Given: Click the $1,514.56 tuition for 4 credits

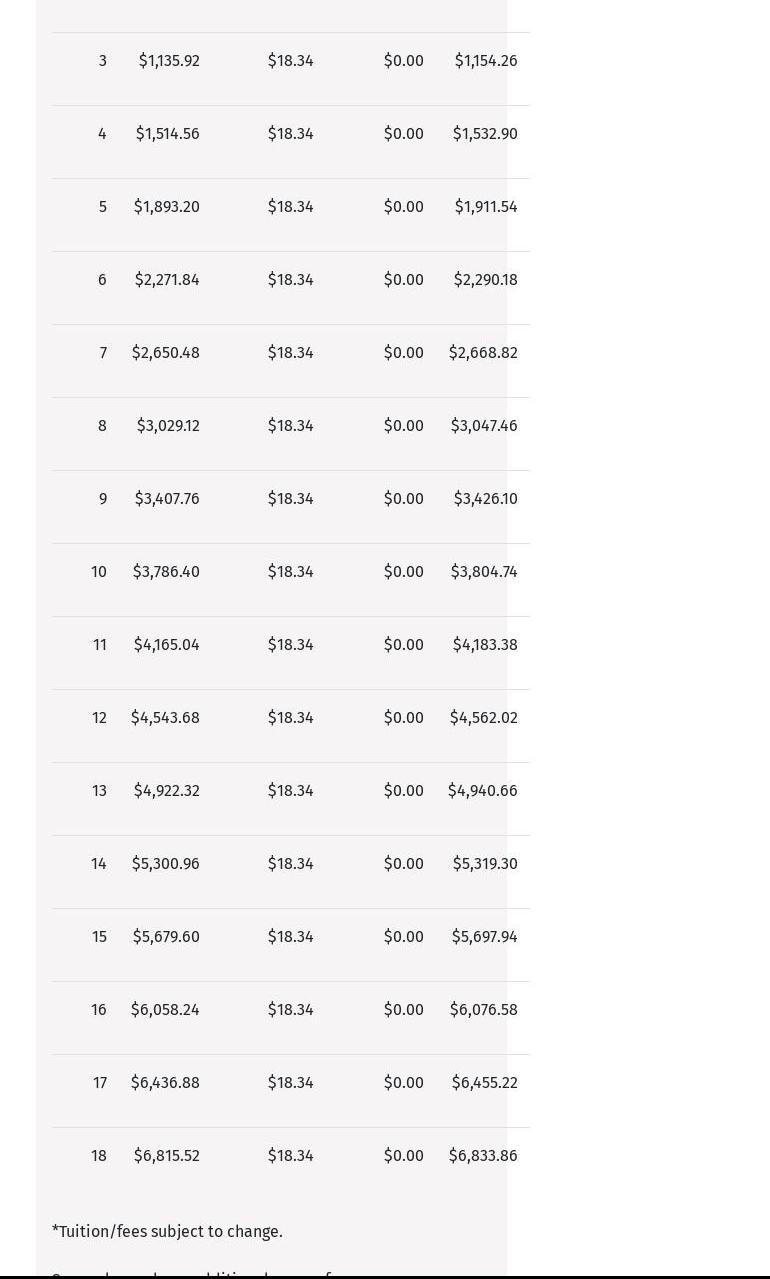Looking at the screenshot, I should [168, 134].
